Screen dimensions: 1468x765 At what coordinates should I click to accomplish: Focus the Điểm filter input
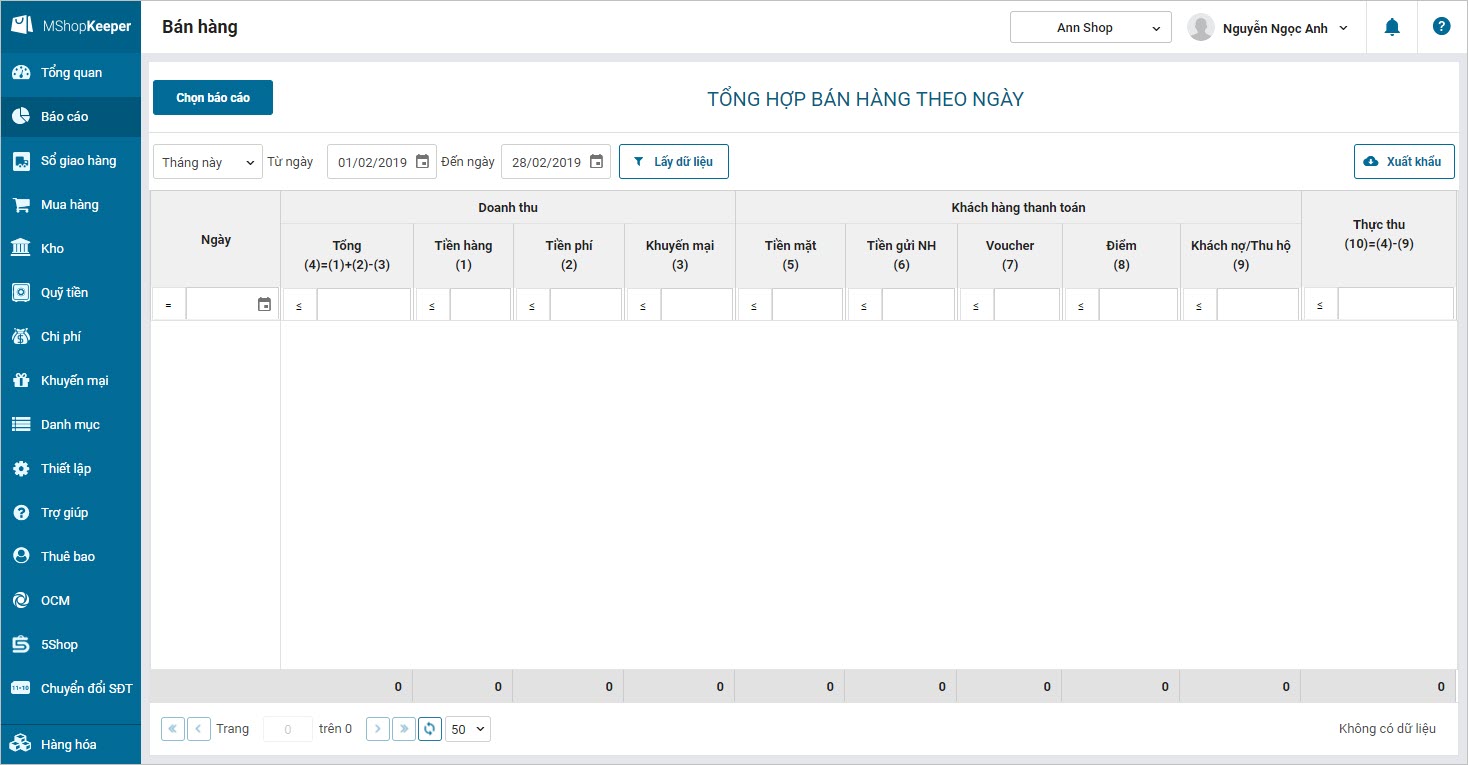point(1138,305)
